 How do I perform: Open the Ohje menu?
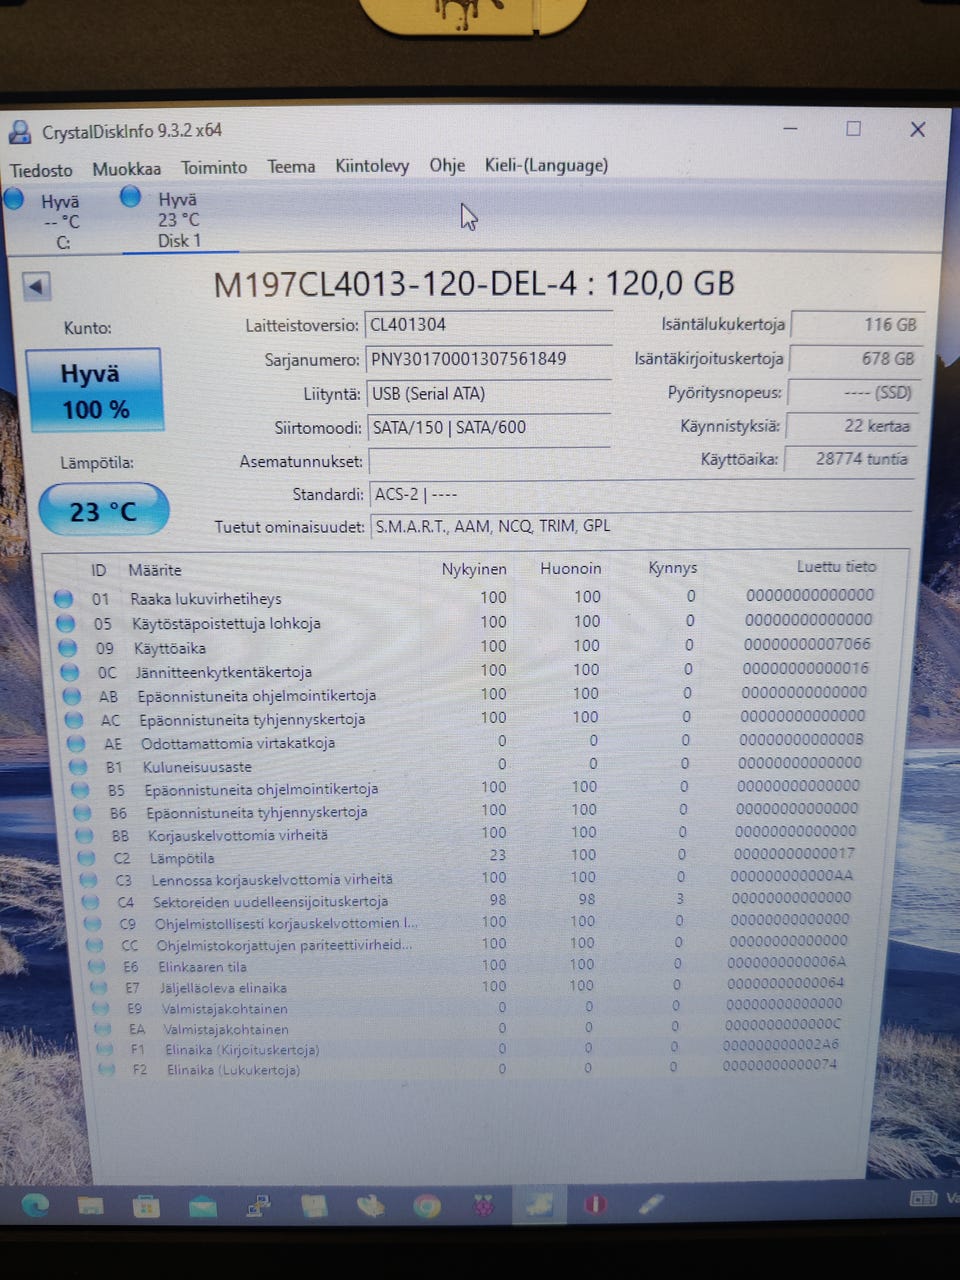click(447, 165)
